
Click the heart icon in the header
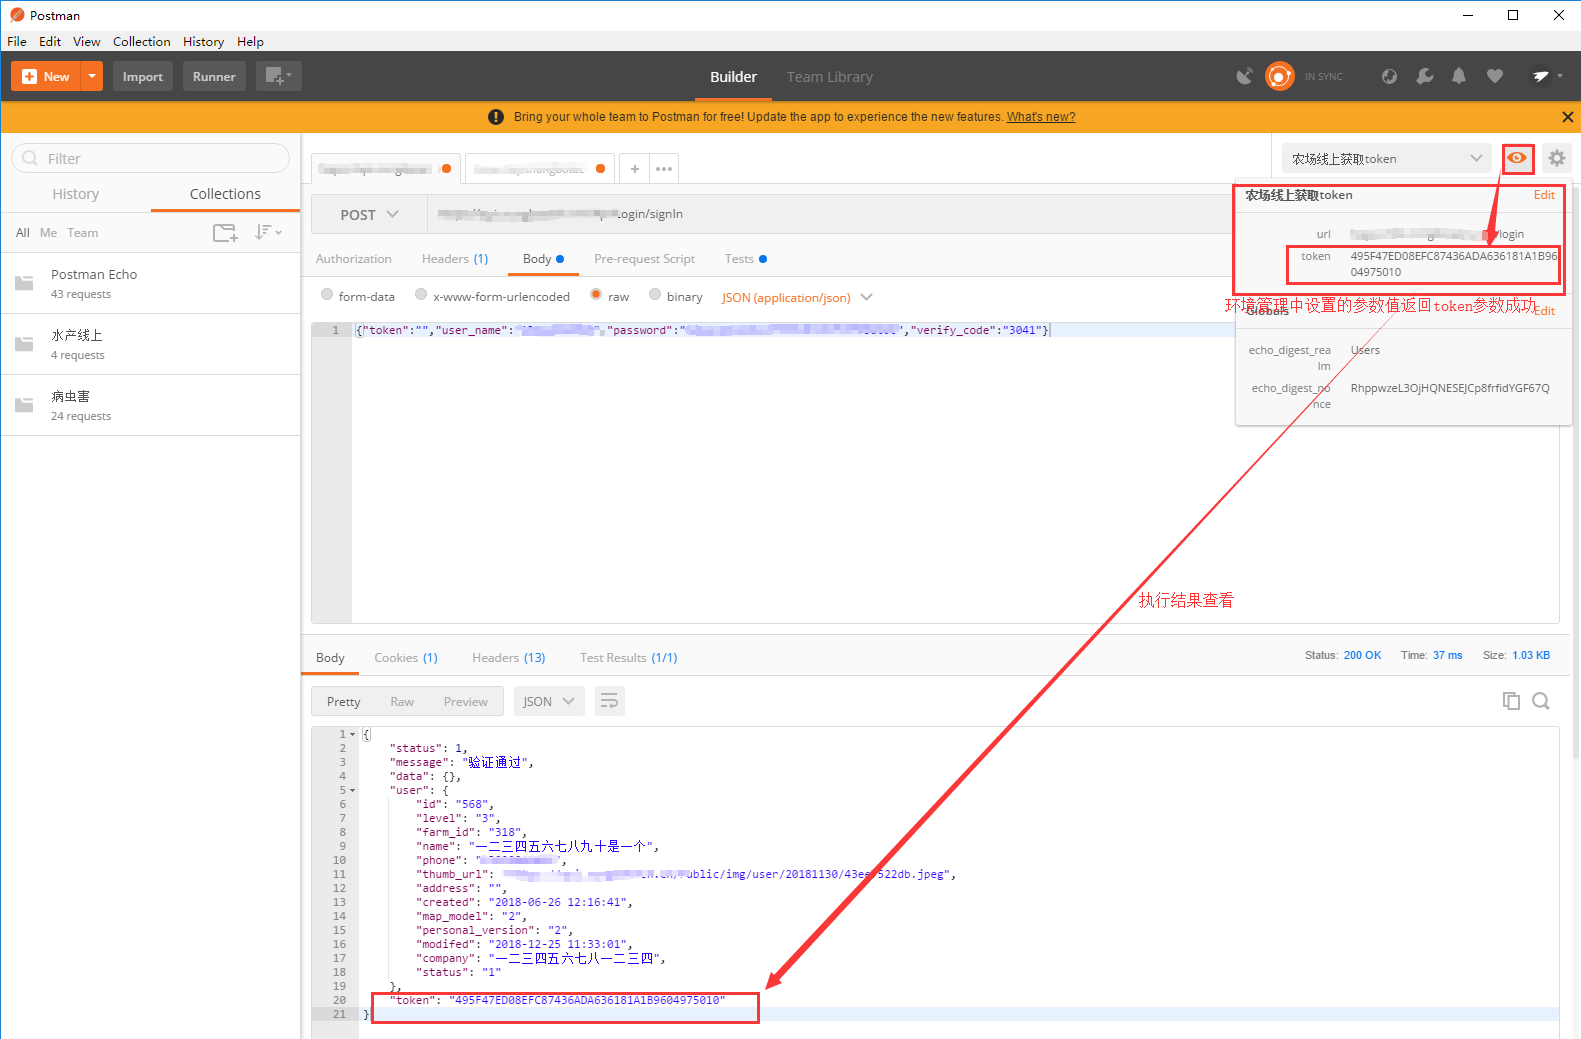pos(1494,76)
